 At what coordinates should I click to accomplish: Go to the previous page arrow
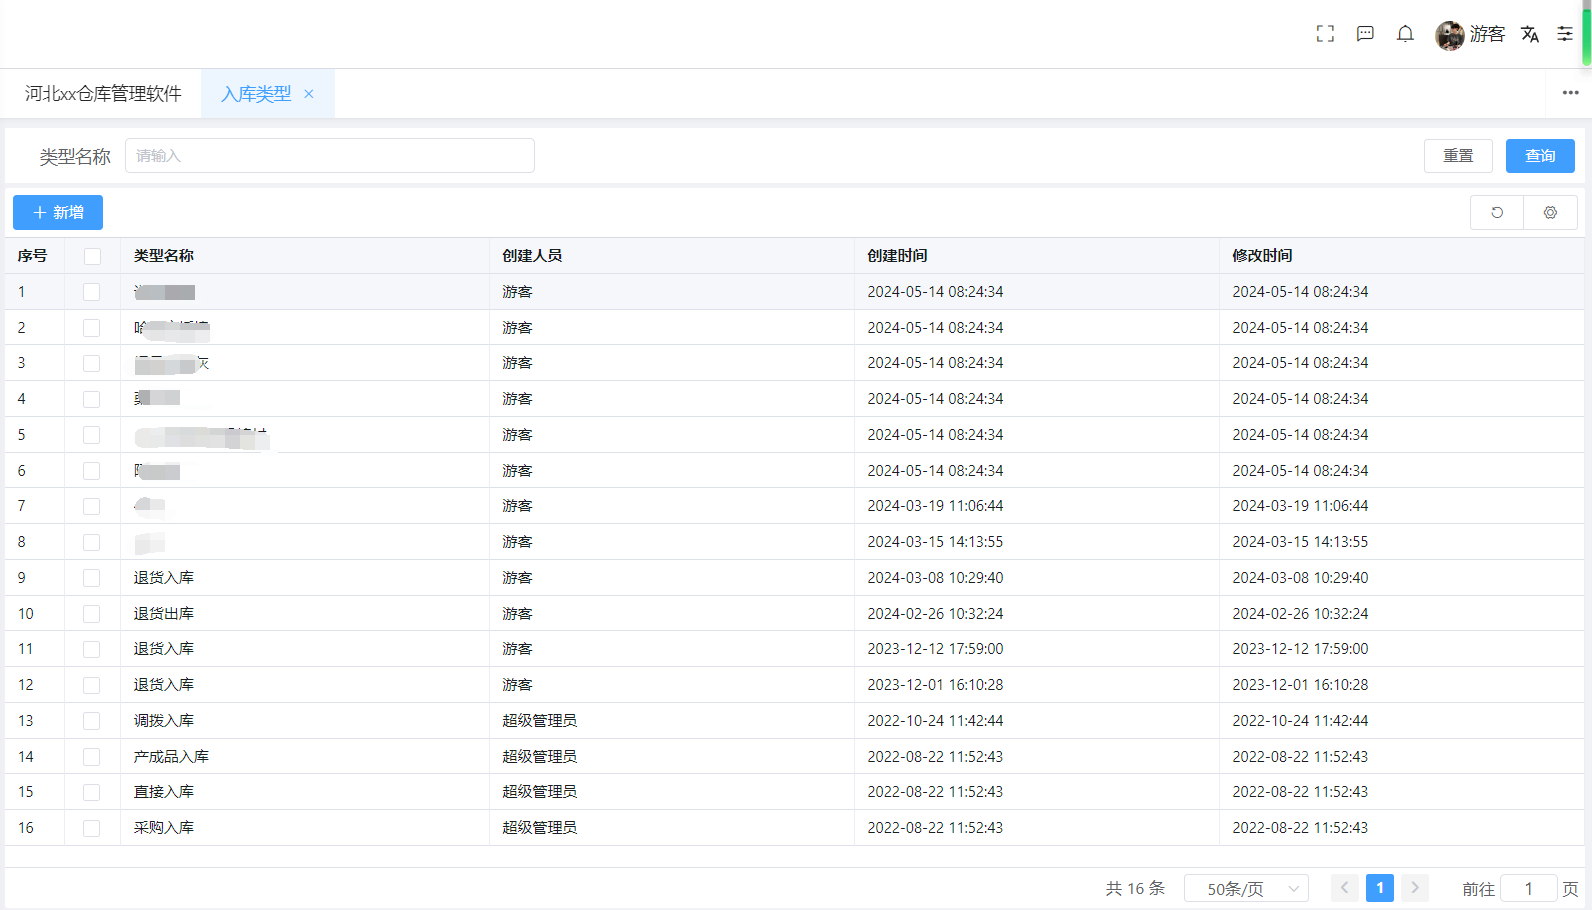[x=1345, y=888]
